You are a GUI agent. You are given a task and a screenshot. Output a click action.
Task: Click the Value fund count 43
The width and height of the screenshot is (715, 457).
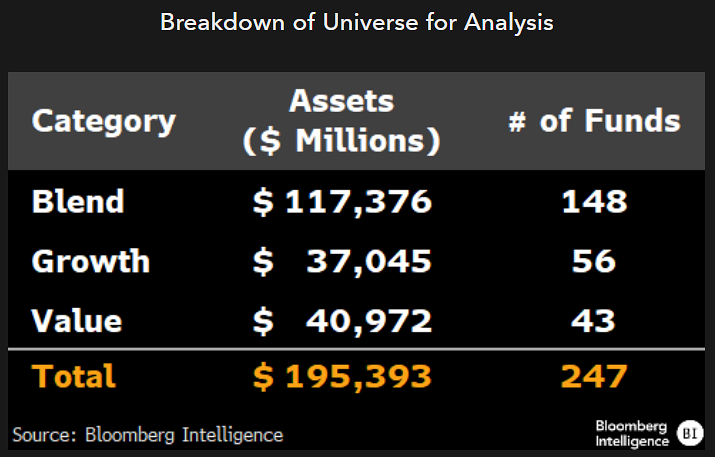click(x=594, y=321)
